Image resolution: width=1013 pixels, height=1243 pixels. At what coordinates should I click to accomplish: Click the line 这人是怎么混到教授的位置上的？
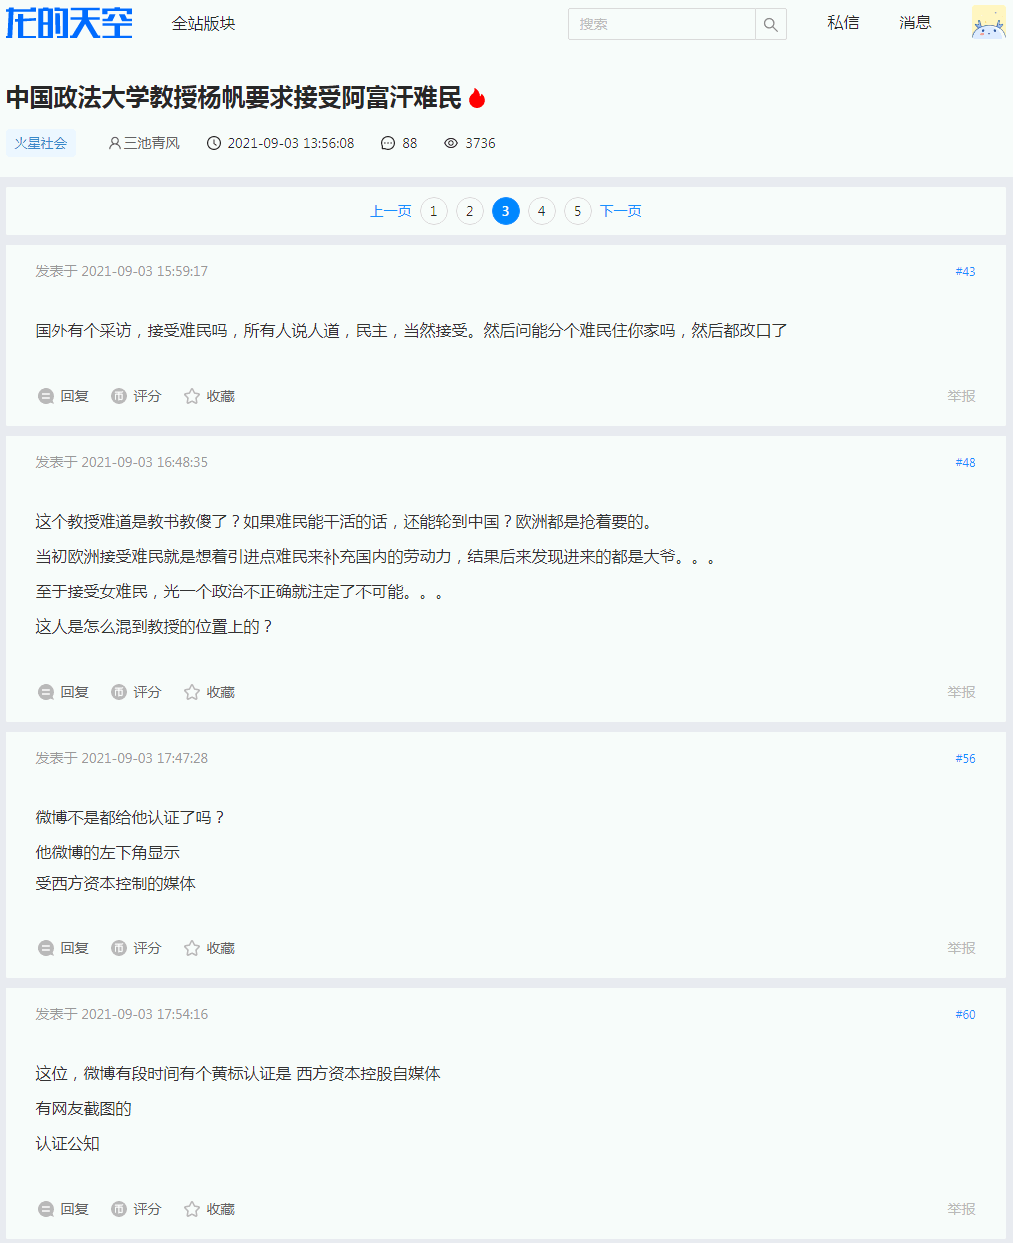[x=155, y=627]
